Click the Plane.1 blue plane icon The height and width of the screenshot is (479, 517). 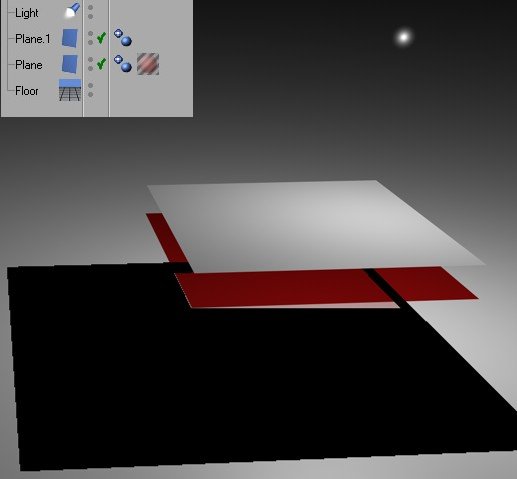(70, 38)
